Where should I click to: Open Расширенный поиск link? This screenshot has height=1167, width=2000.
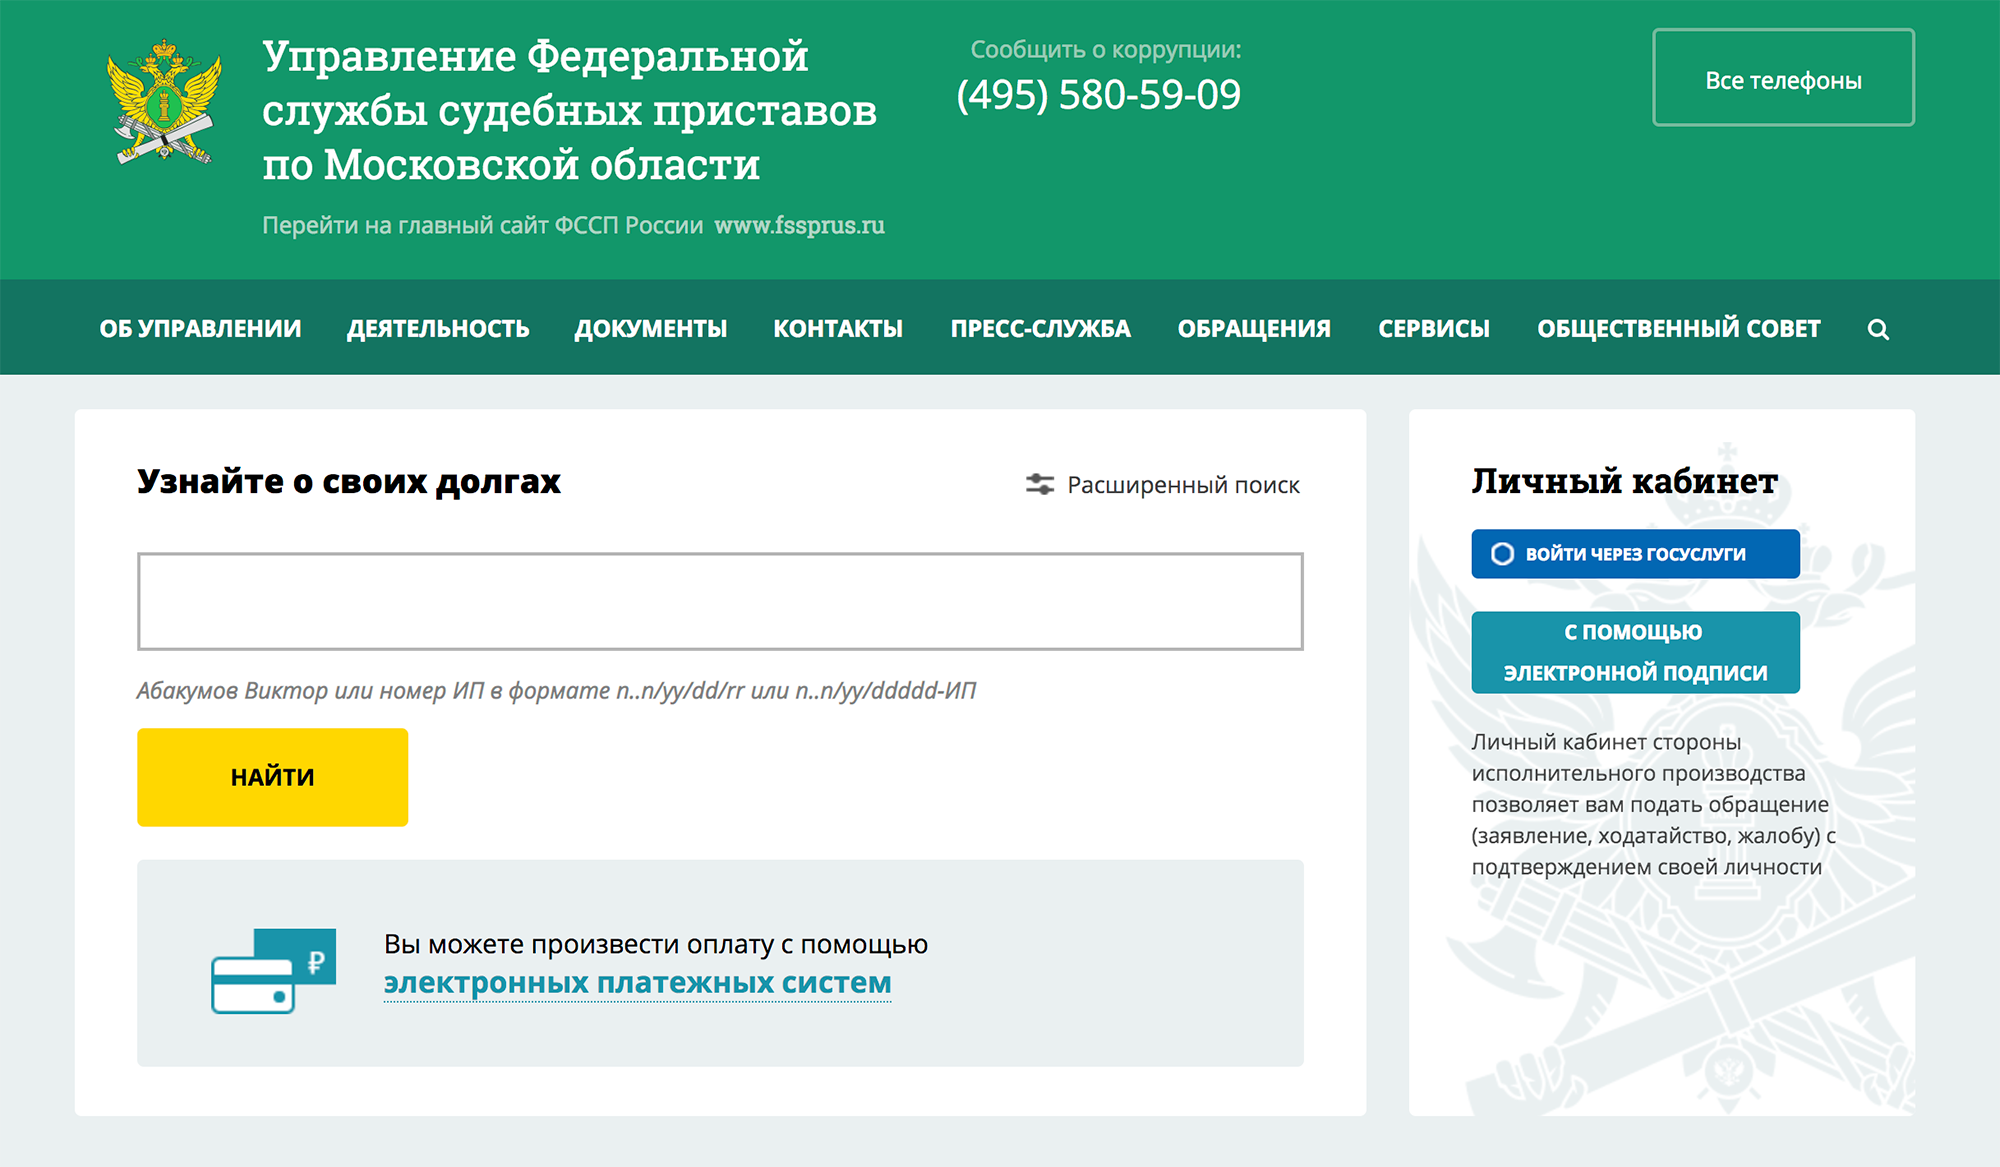[x=1183, y=485]
